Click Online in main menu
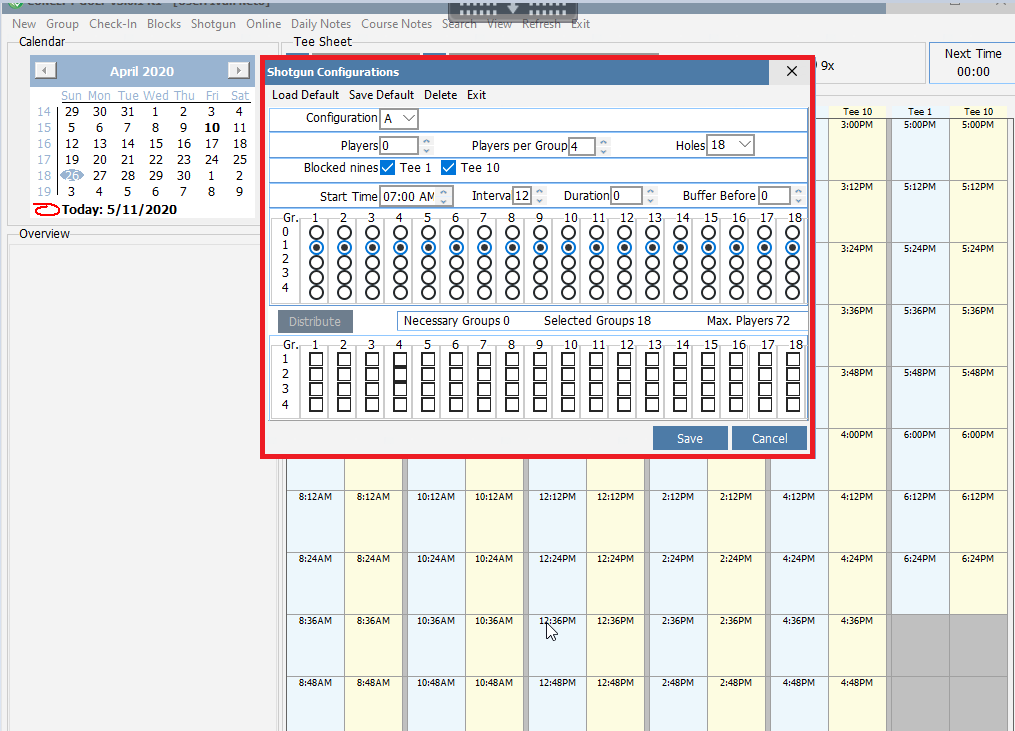Image resolution: width=1015 pixels, height=731 pixels. [263, 24]
